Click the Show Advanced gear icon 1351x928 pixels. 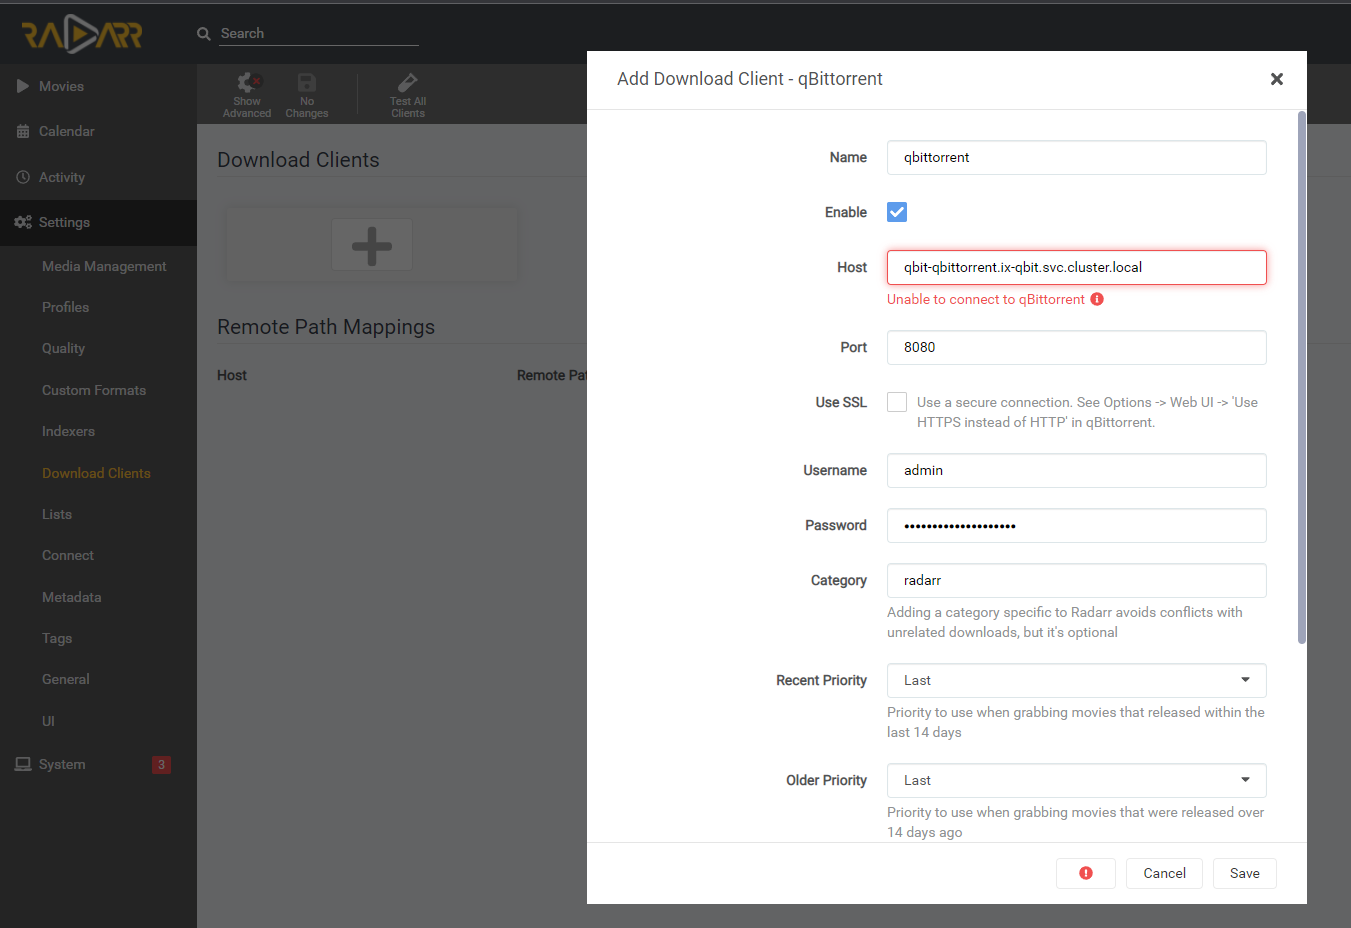pos(247,83)
